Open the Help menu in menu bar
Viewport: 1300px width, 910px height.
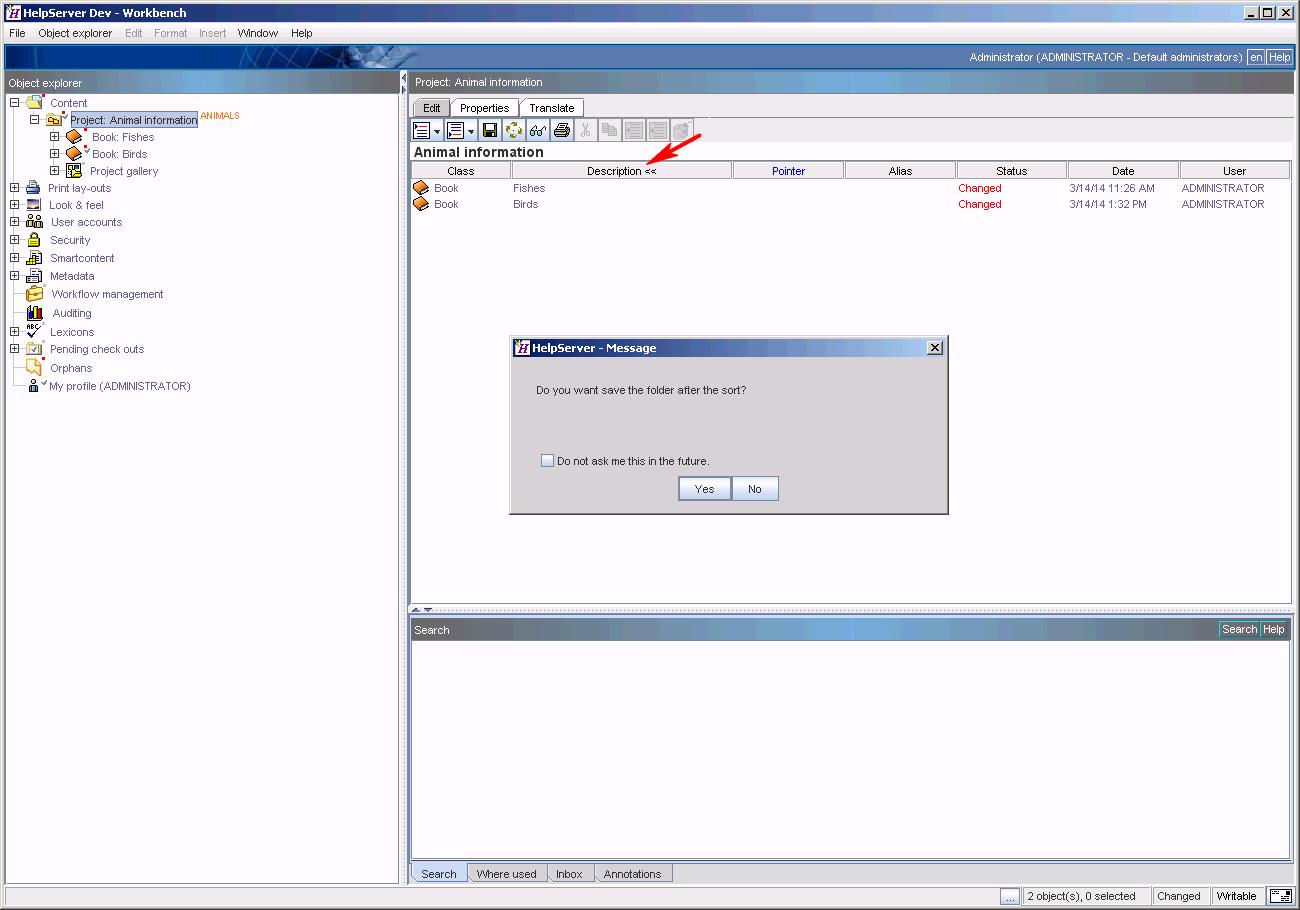pos(302,33)
